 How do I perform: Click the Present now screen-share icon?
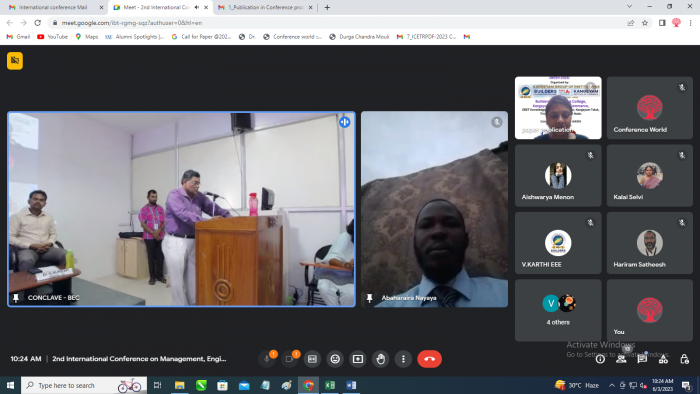[358, 359]
